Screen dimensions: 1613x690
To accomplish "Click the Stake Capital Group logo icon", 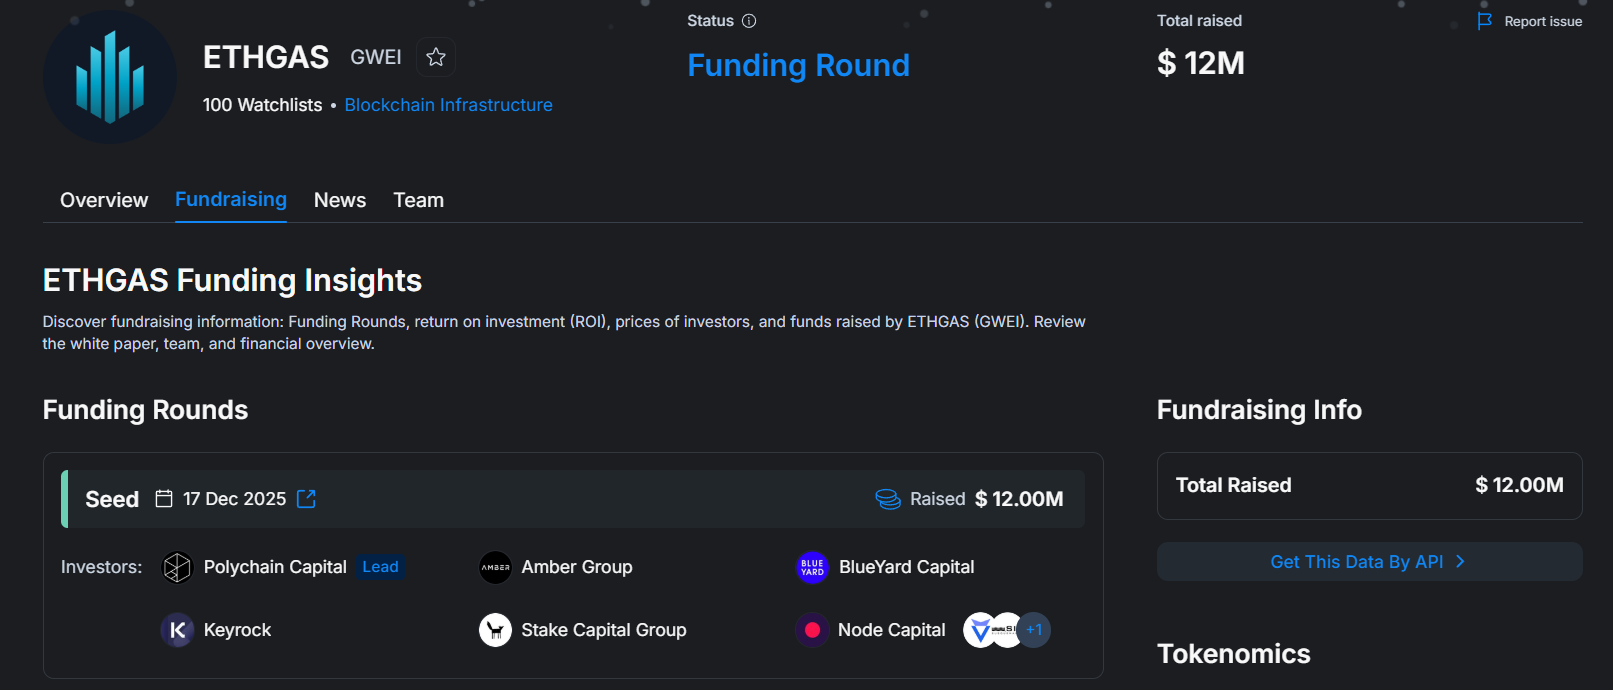I will click(x=495, y=630).
